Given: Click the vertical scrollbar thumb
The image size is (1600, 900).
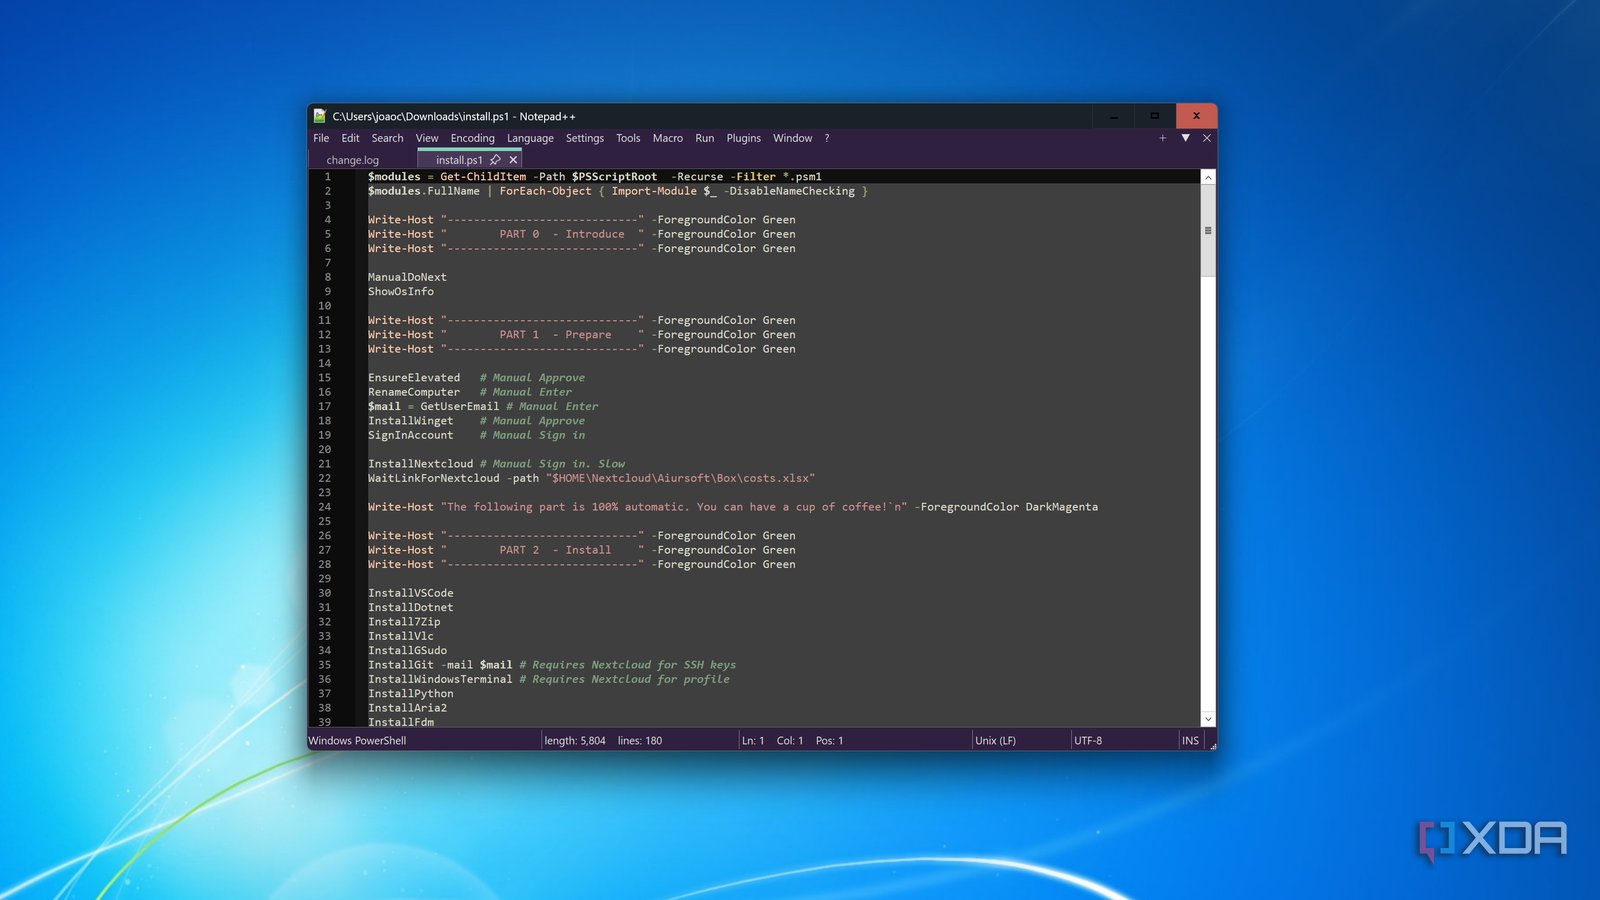Looking at the screenshot, I should point(1208,230).
